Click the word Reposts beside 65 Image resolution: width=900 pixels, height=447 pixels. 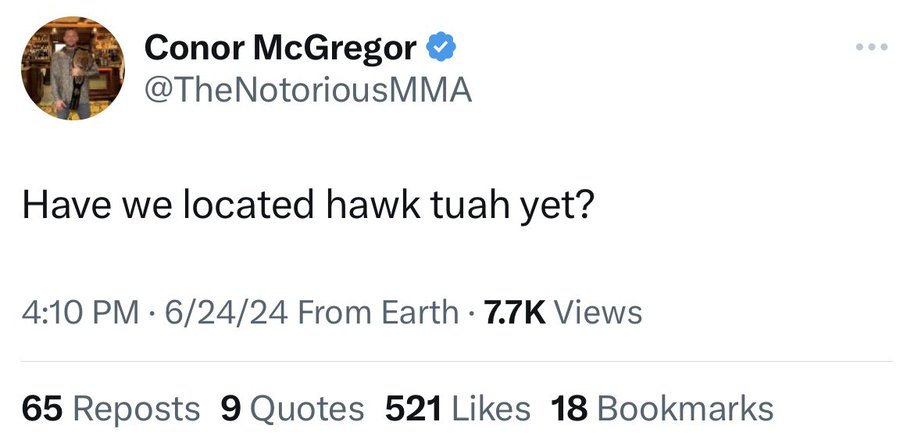137,409
